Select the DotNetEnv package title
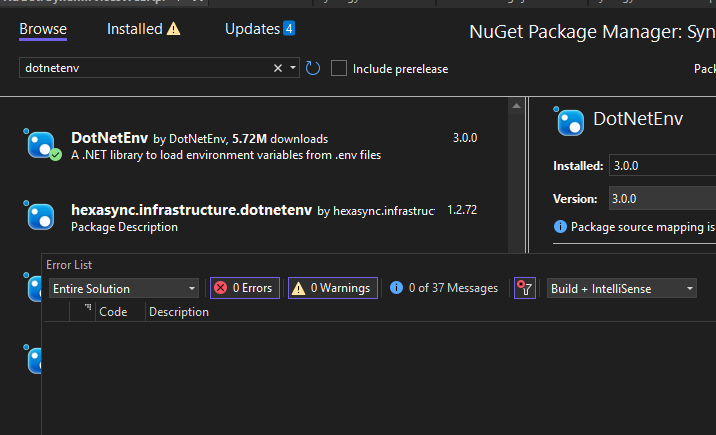The width and height of the screenshot is (716, 435). [x=109, y=138]
